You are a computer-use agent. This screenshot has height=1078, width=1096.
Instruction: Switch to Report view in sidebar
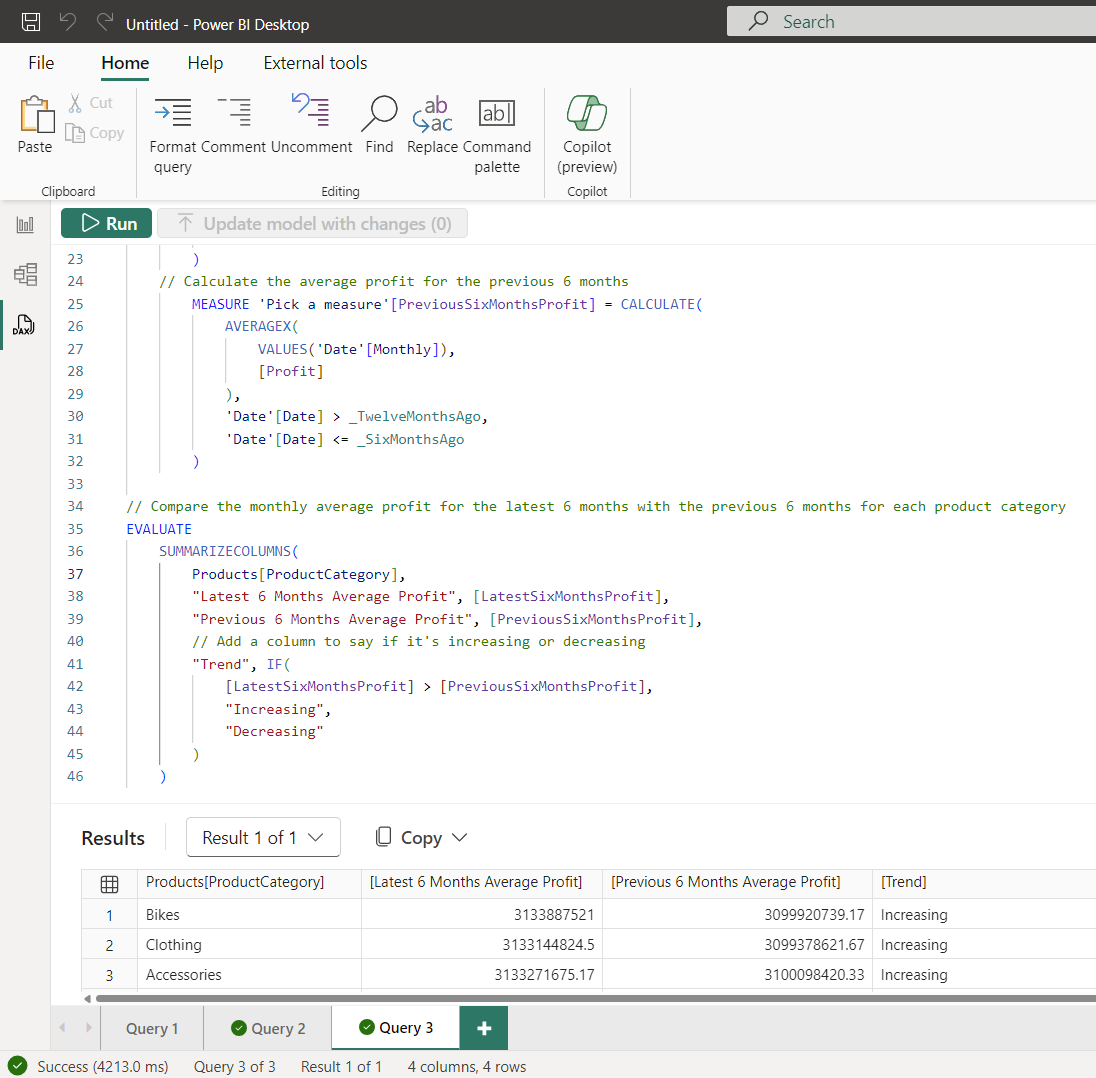tap(25, 224)
